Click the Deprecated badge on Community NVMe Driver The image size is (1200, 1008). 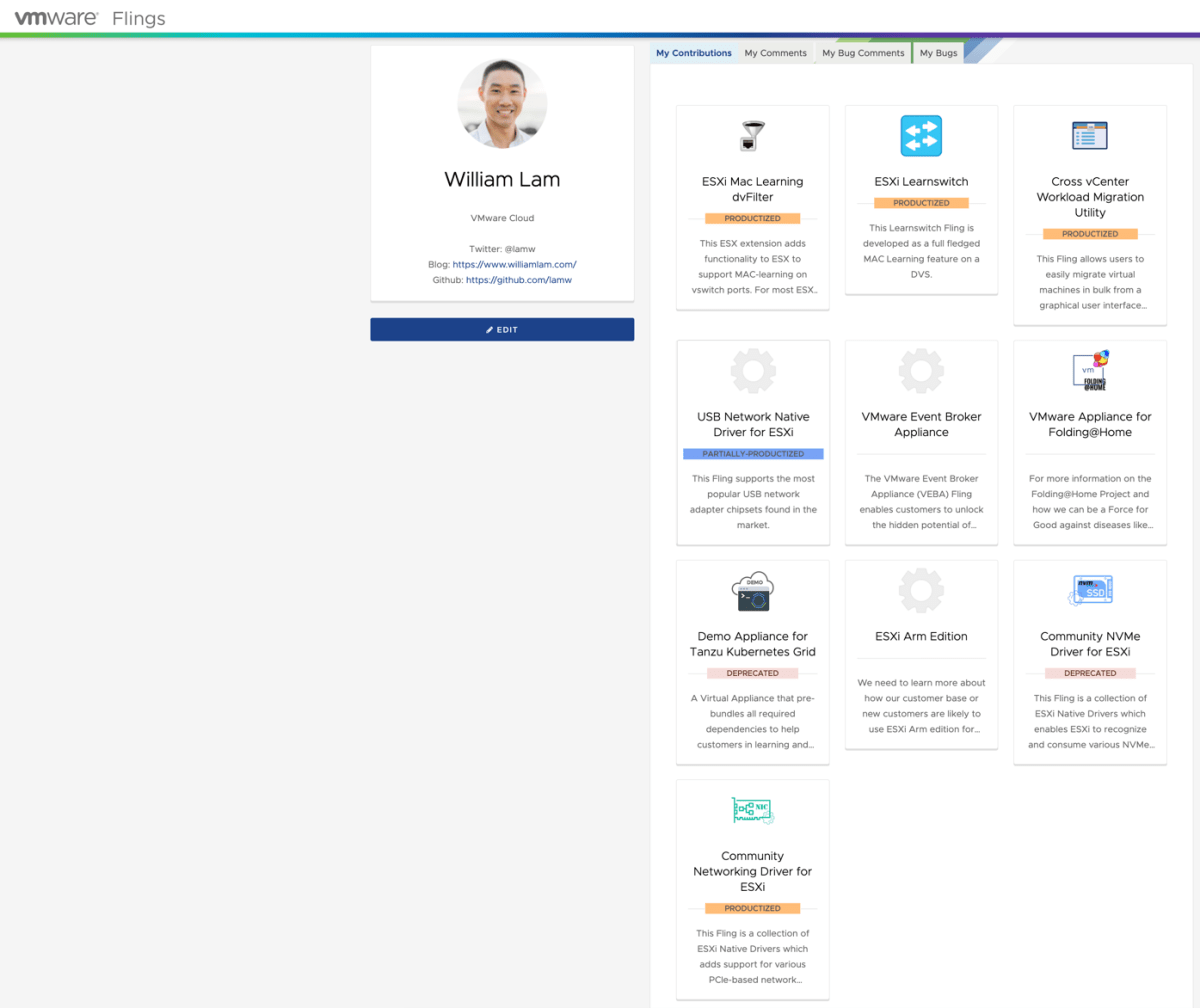(x=1090, y=673)
